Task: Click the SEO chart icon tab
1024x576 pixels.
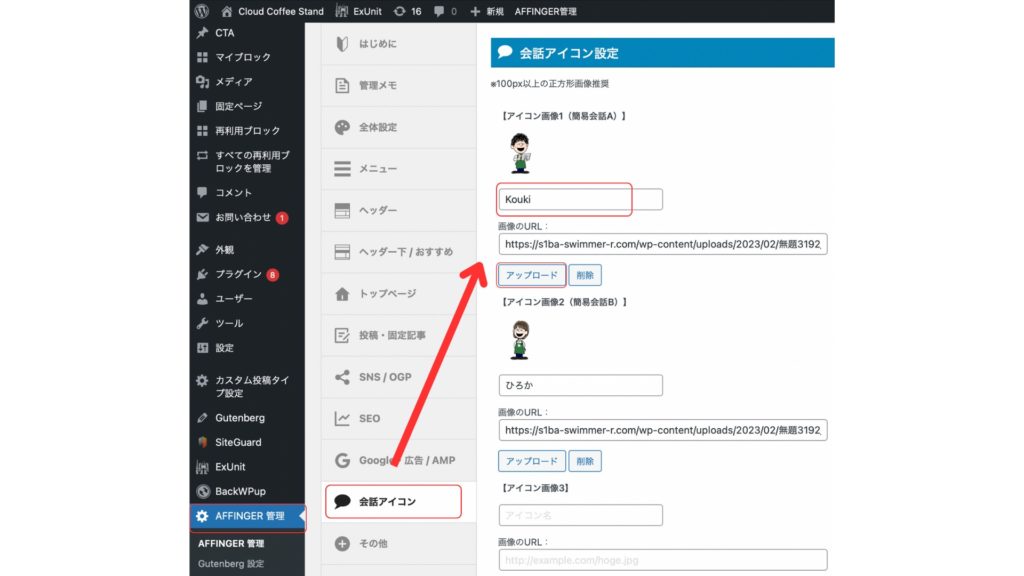Action: click(x=342, y=419)
